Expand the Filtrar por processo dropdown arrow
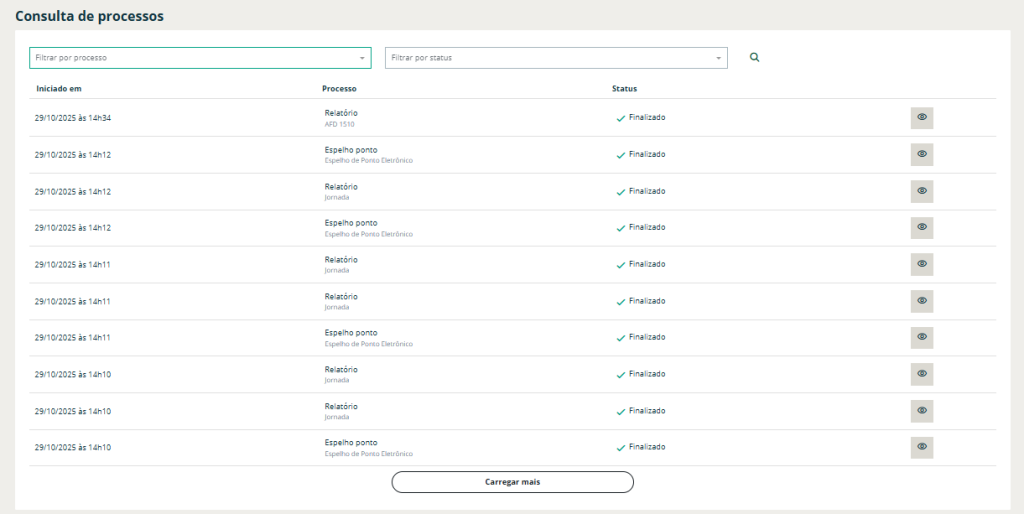Viewport: 1024px width, 514px height. click(362, 58)
